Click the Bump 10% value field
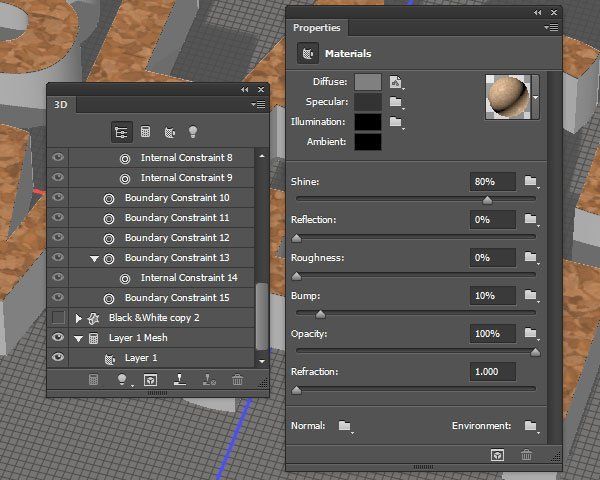Screen dimensions: 600x480 pyautogui.click(x=492, y=296)
